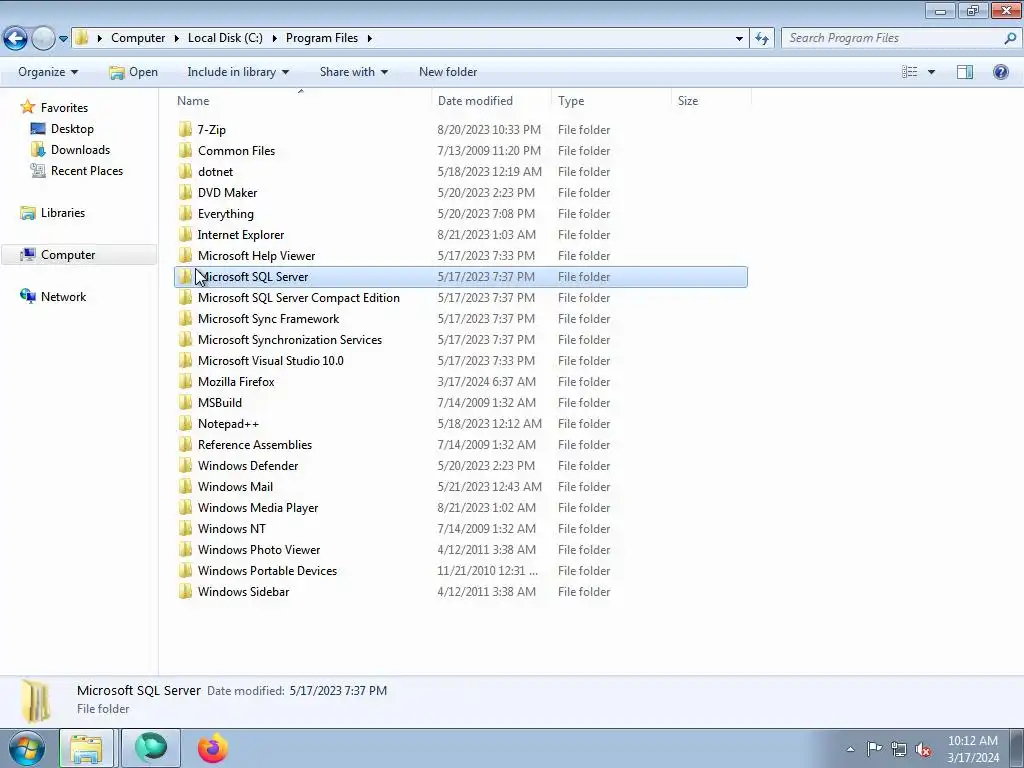Launch Firefox from the taskbar

(212, 748)
